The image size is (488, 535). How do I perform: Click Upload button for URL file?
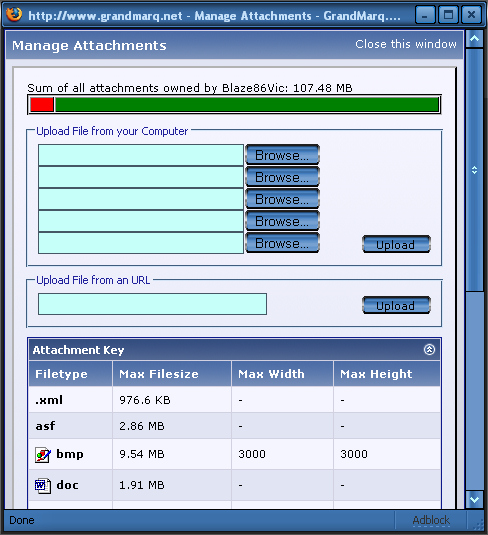click(x=396, y=305)
